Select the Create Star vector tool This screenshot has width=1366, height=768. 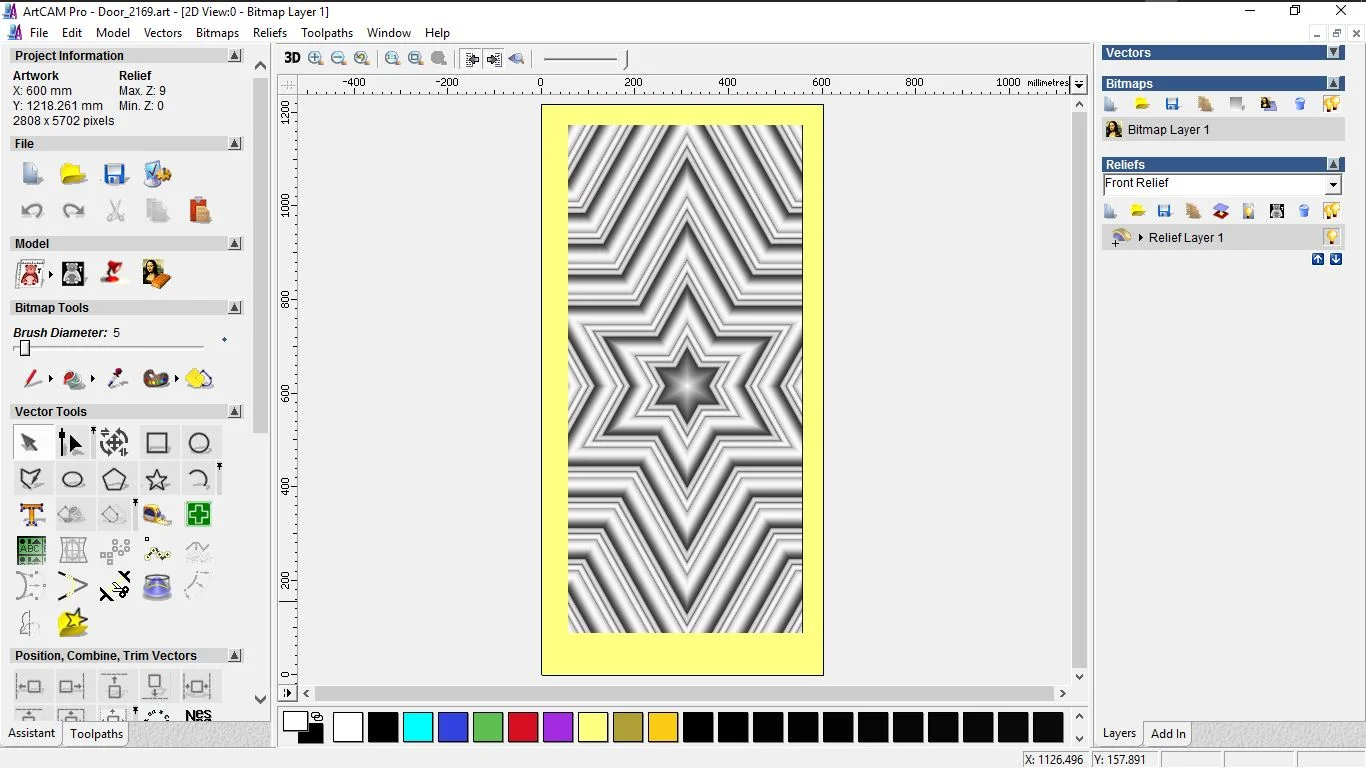157,480
